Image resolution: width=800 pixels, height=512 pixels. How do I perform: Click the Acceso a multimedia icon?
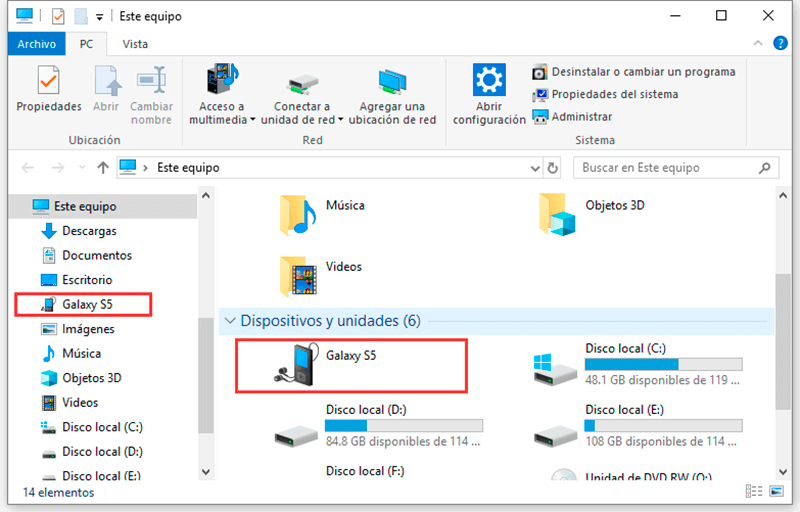pyautogui.click(x=222, y=79)
